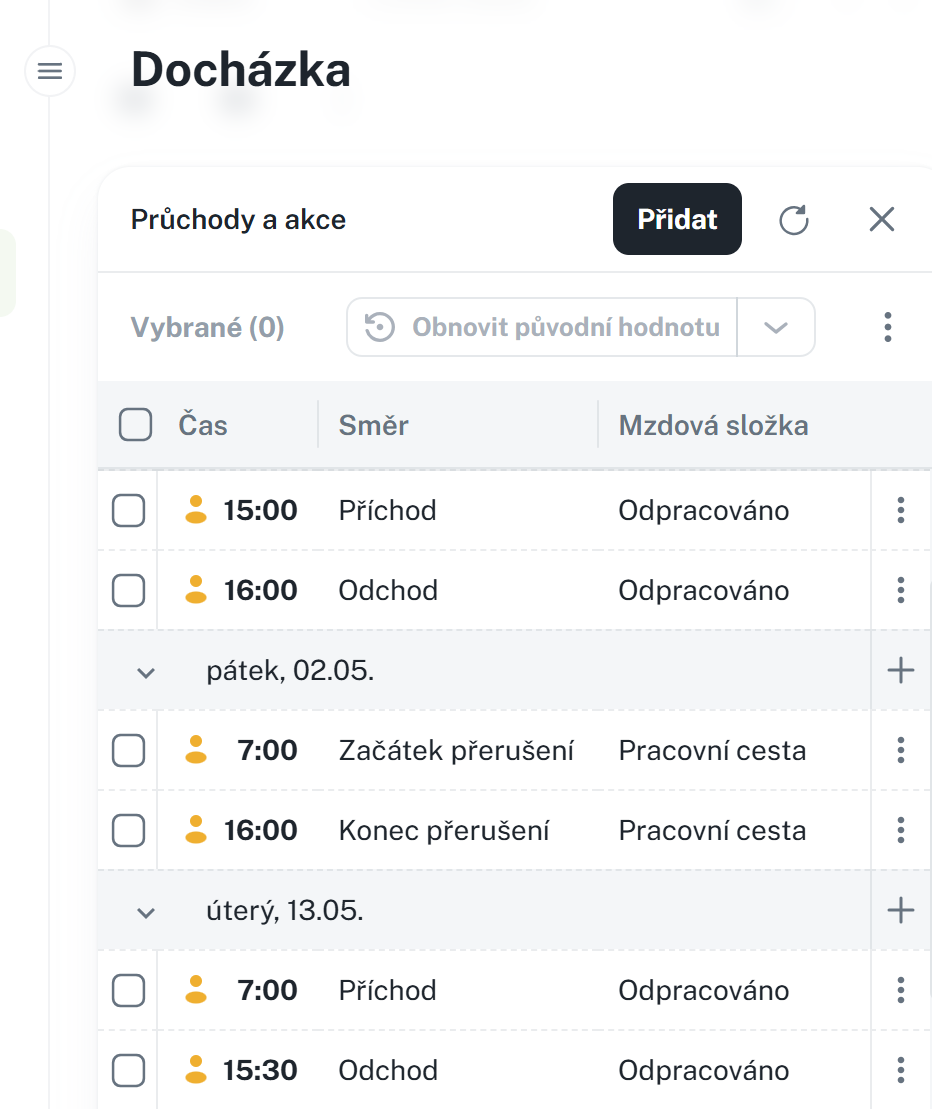Collapse the úterý, 13.05. group
The width and height of the screenshot is (932, 1109).
pyautogui.click(x=146, y=912)
